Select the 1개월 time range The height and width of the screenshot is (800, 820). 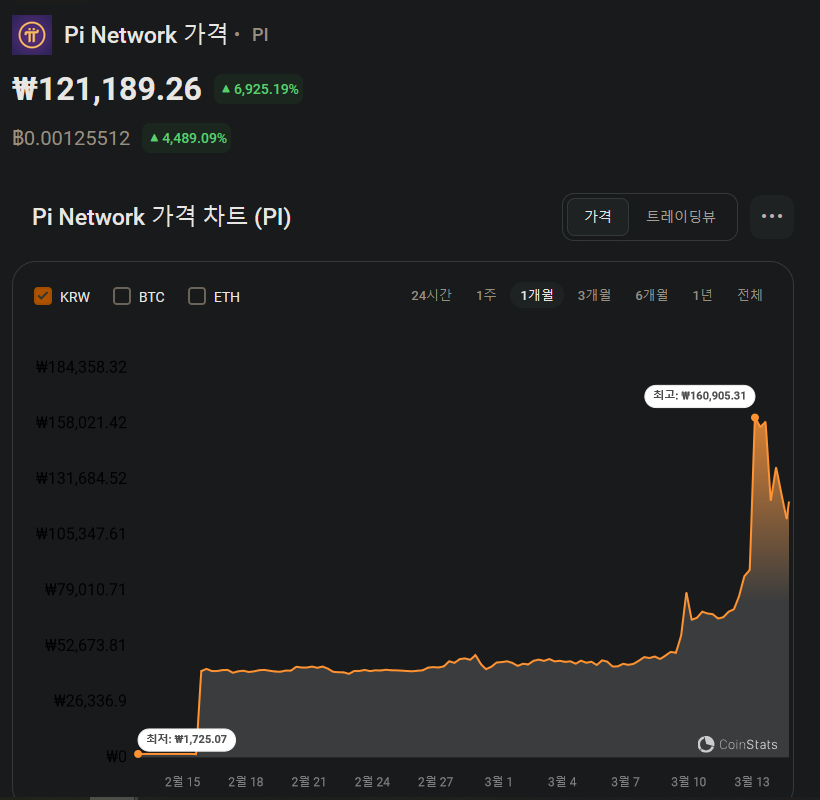coord(537,295)
